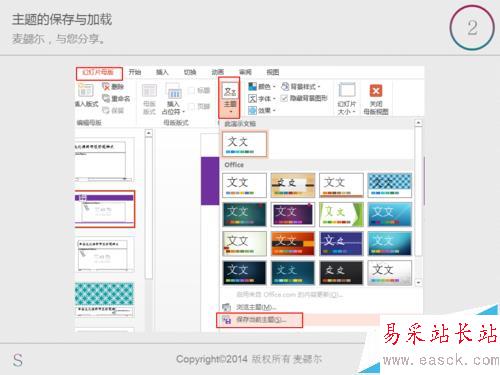Choose white-gray theme in bottom row
This screenshot has height=375, width=500.
(390, 273)
